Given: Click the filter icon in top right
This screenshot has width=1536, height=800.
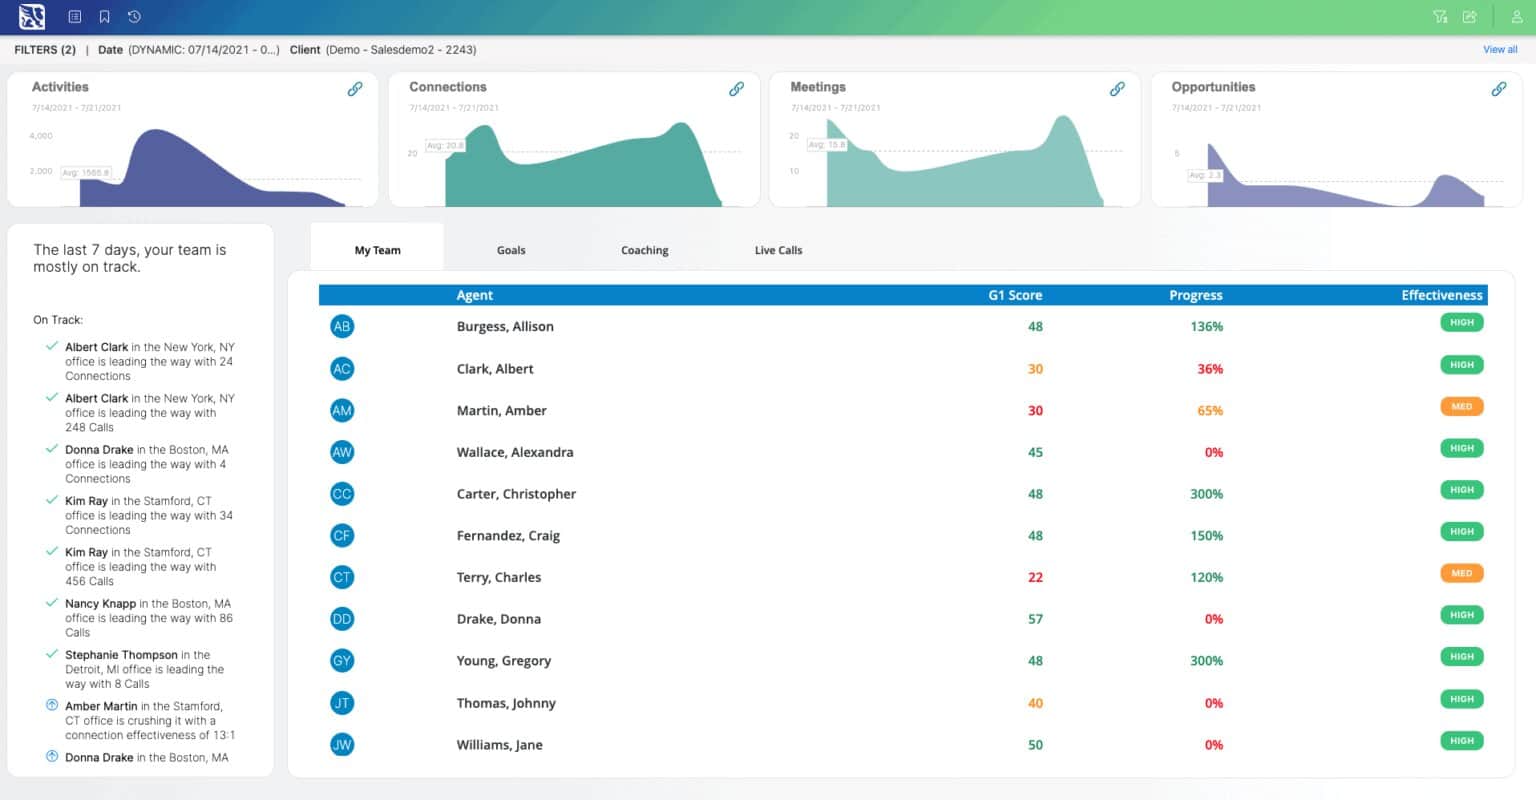Looking at the screenshot, I should pos(1440,17).
